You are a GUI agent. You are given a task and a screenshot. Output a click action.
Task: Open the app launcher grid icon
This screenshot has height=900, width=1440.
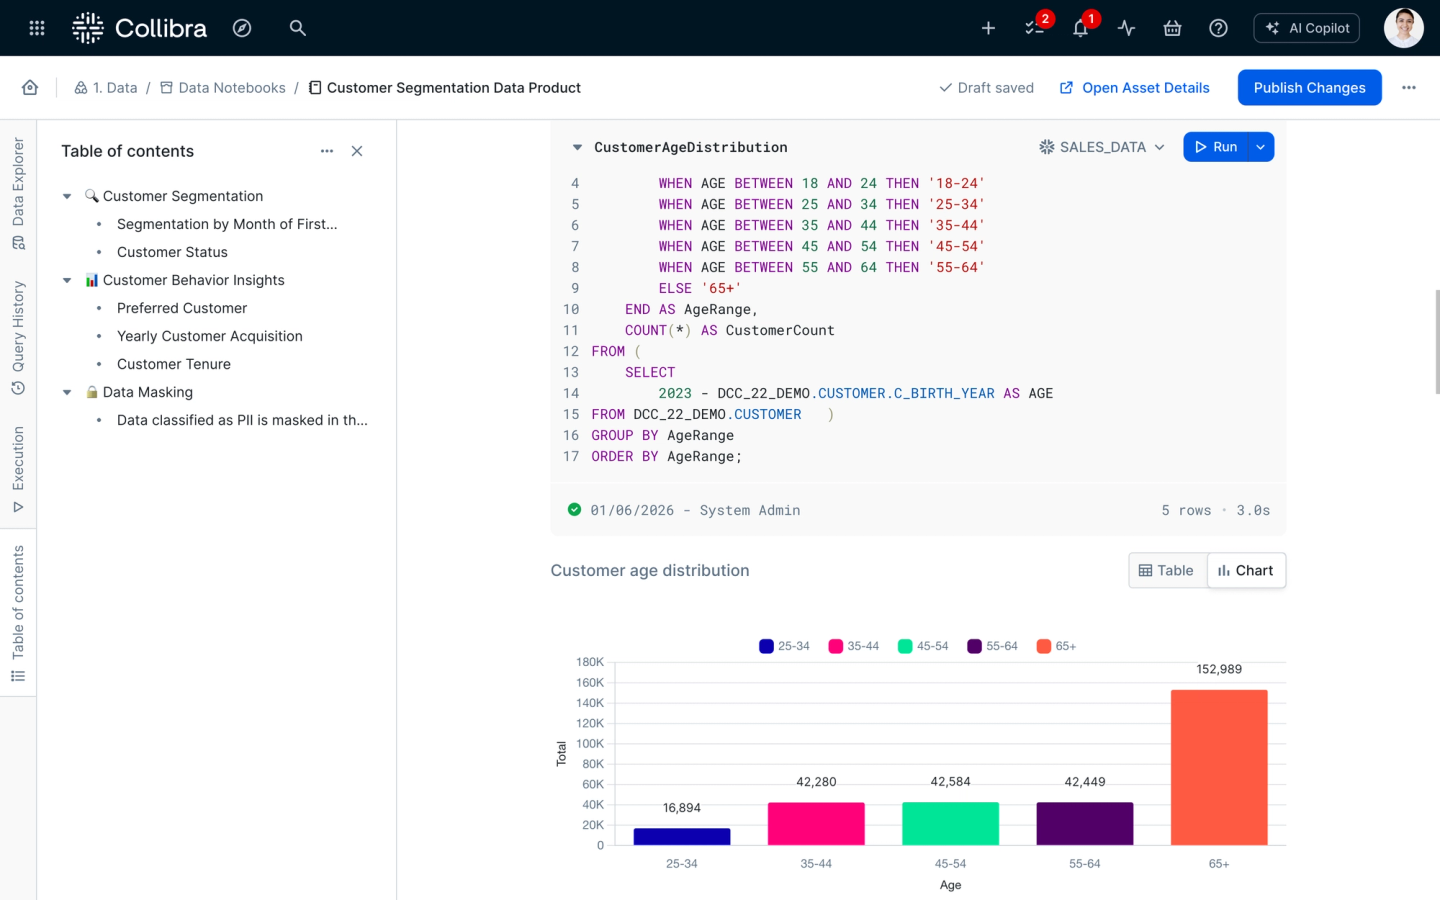(x=37, y=28)
